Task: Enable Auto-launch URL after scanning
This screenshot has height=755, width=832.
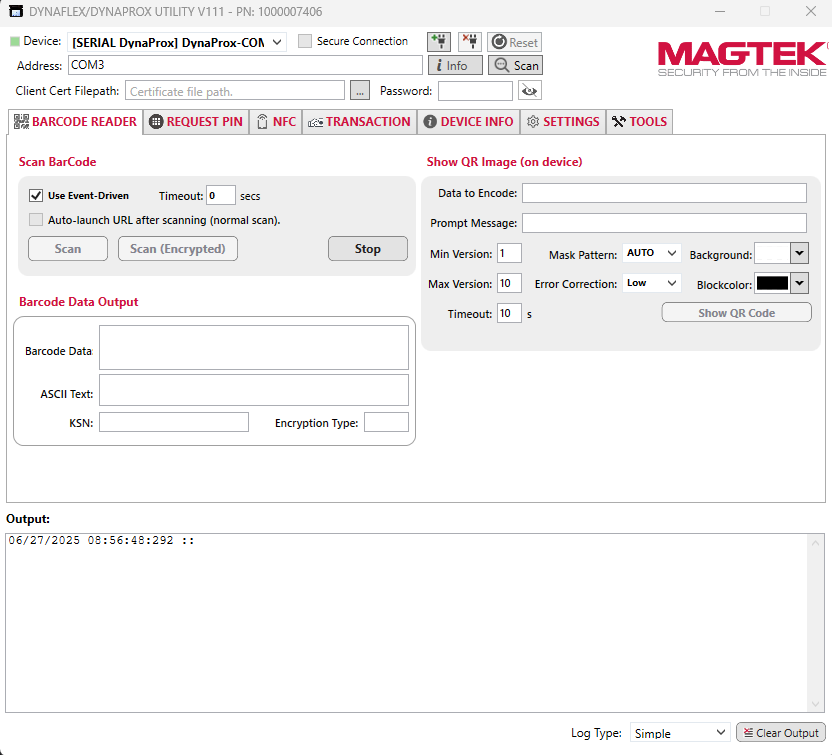Action: [x=36, y=220]
